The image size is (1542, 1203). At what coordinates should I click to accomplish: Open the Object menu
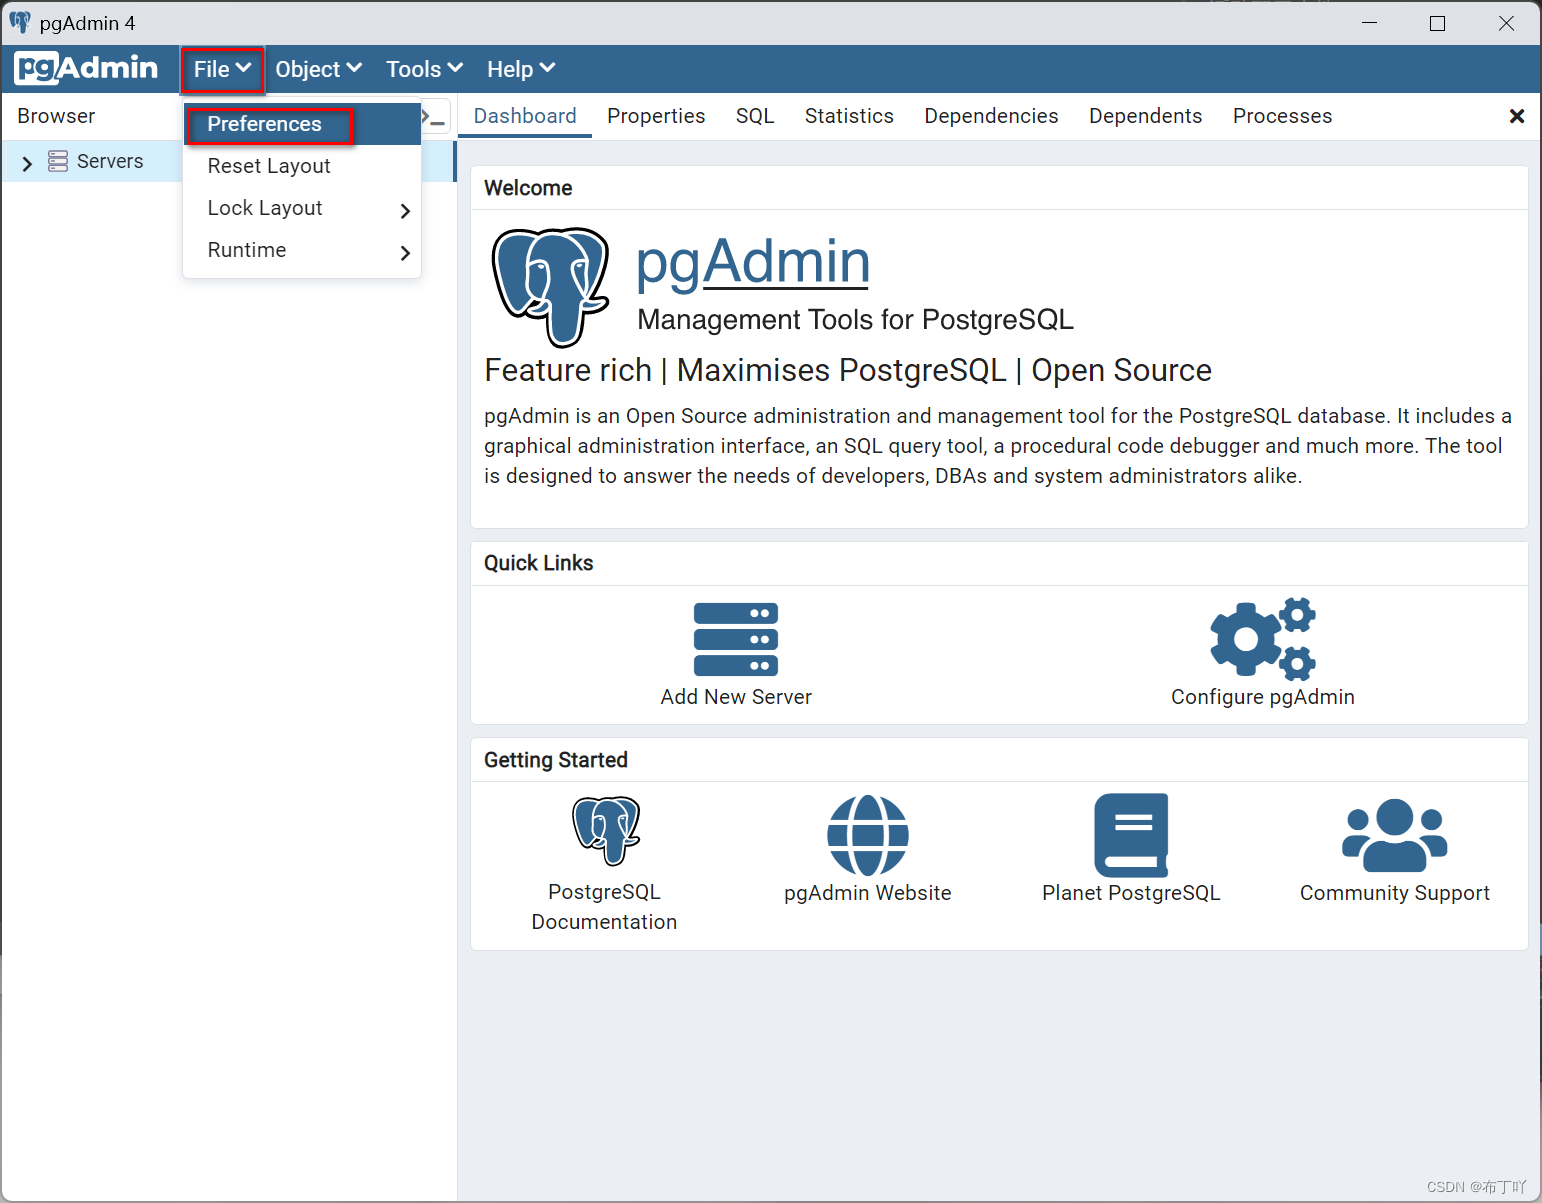(x=318, y=69)
